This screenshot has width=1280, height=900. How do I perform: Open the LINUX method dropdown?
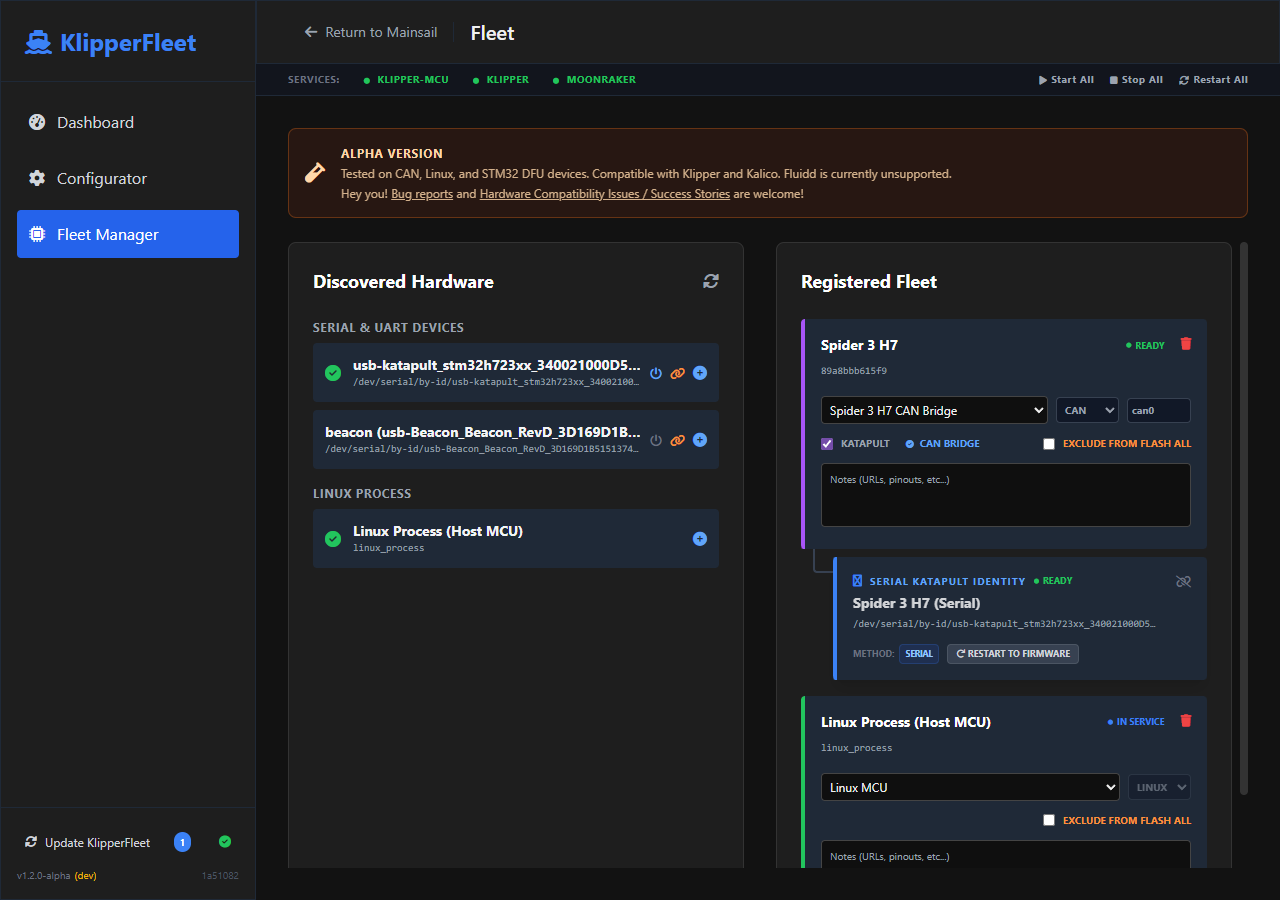[1159, 787]
